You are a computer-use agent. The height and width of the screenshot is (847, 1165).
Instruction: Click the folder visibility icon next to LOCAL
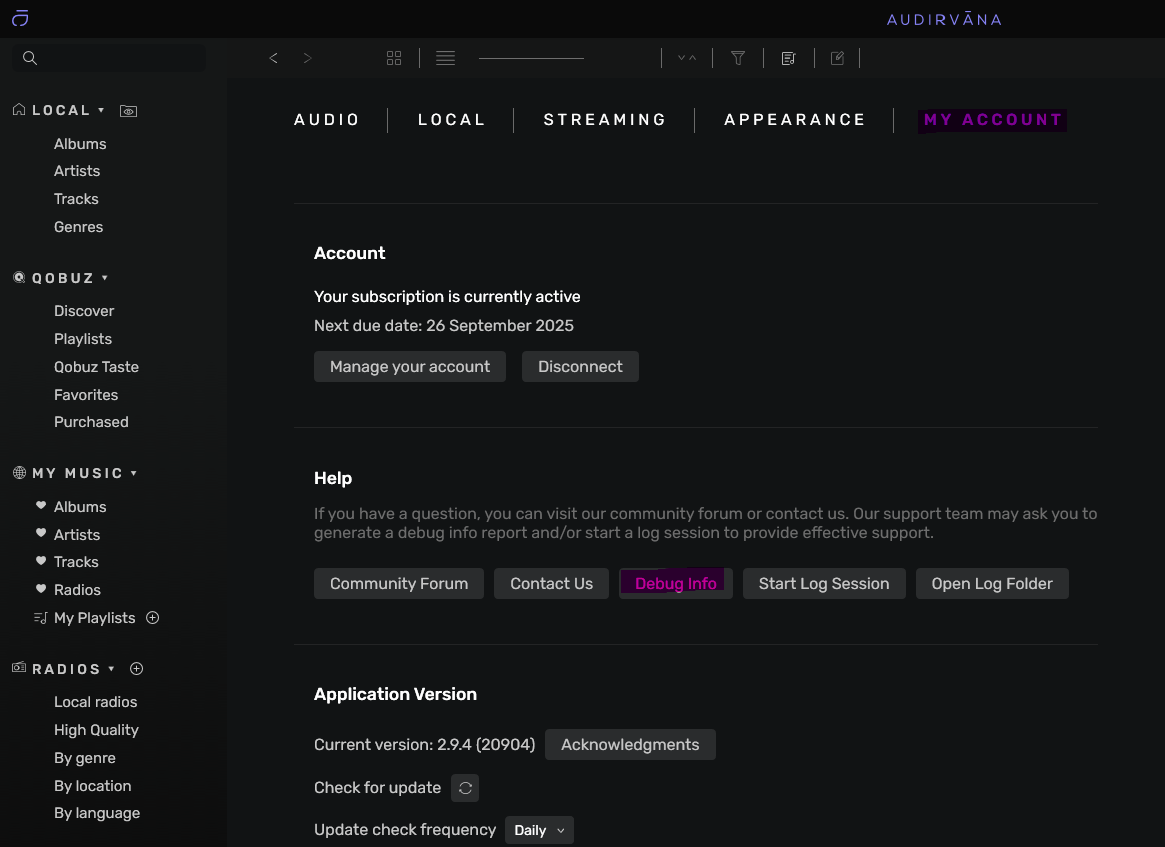pos(128,110)
